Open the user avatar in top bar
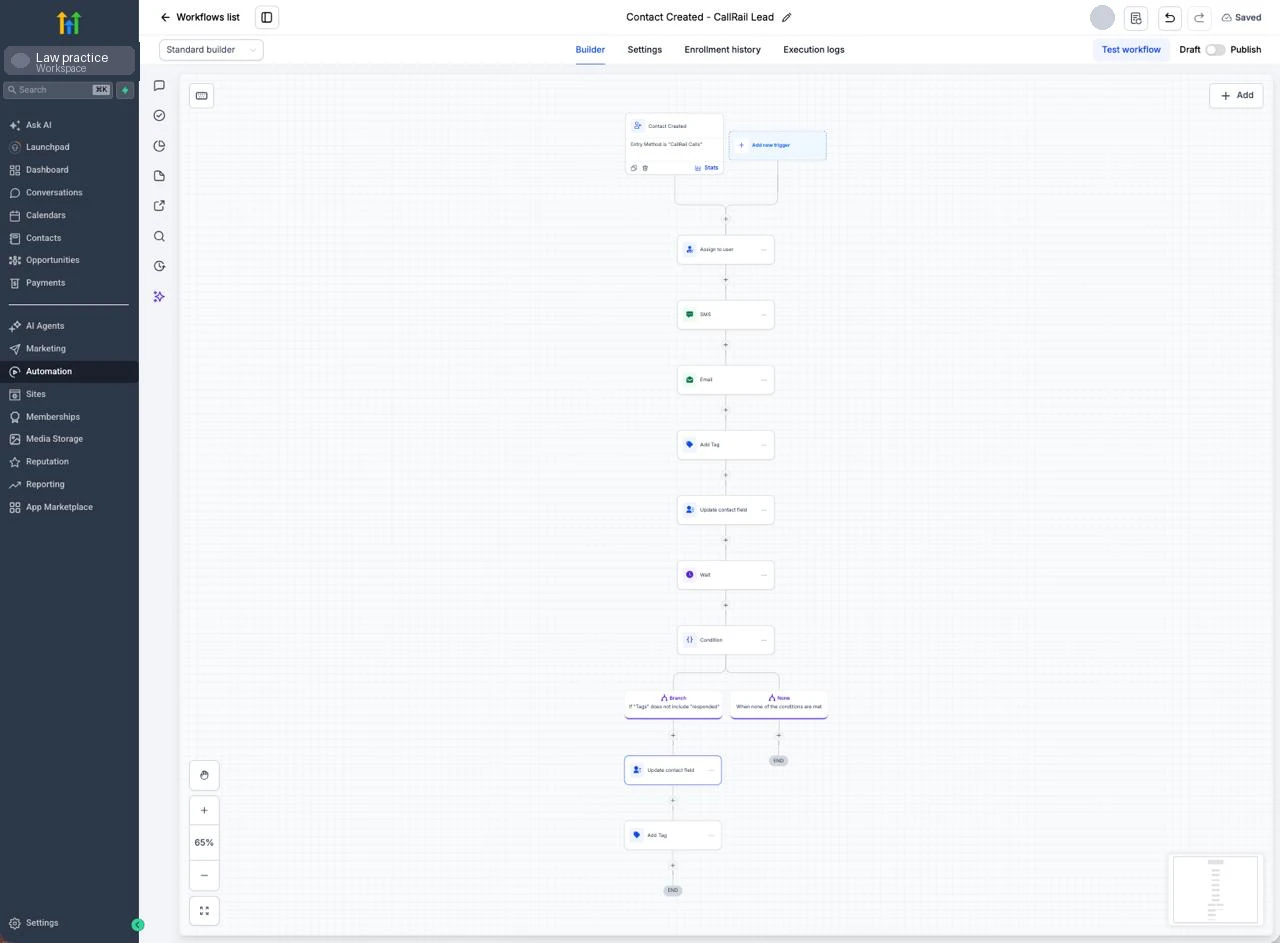This screenshot has height=943, width=1280. 1102,17
